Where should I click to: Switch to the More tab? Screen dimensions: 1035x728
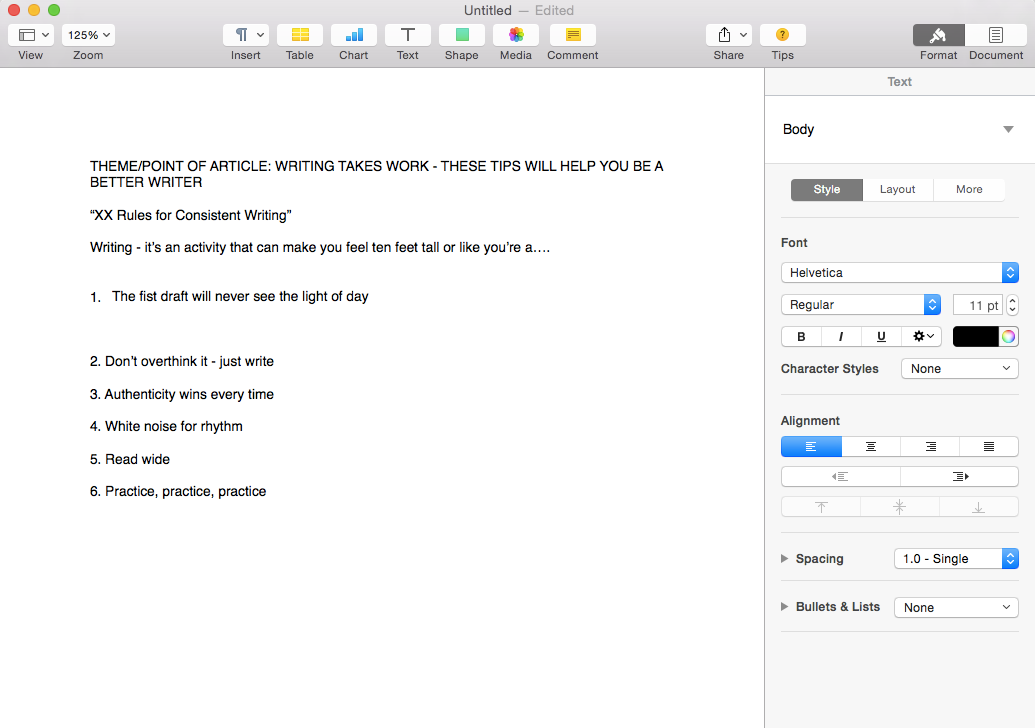969,189
